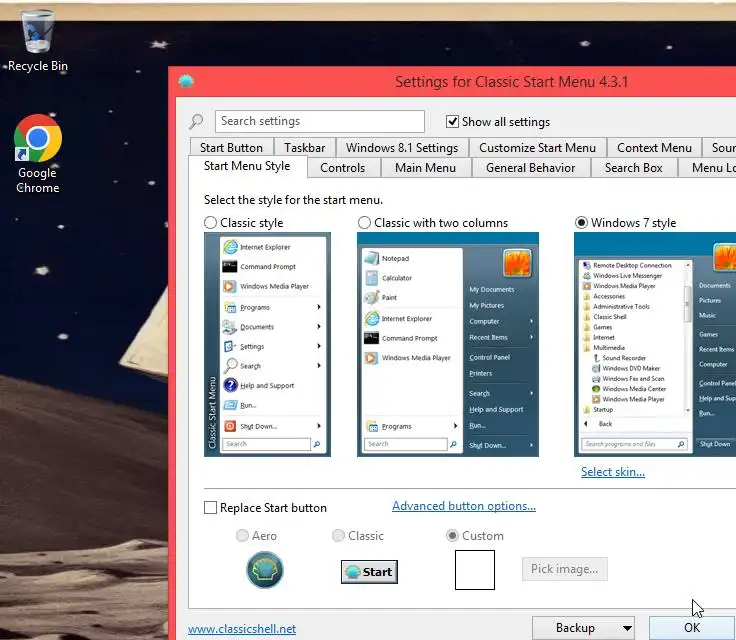Click Command Prompt icon in Classic style preview
Viewport: 736px width, 640px height.
point(230,266)
